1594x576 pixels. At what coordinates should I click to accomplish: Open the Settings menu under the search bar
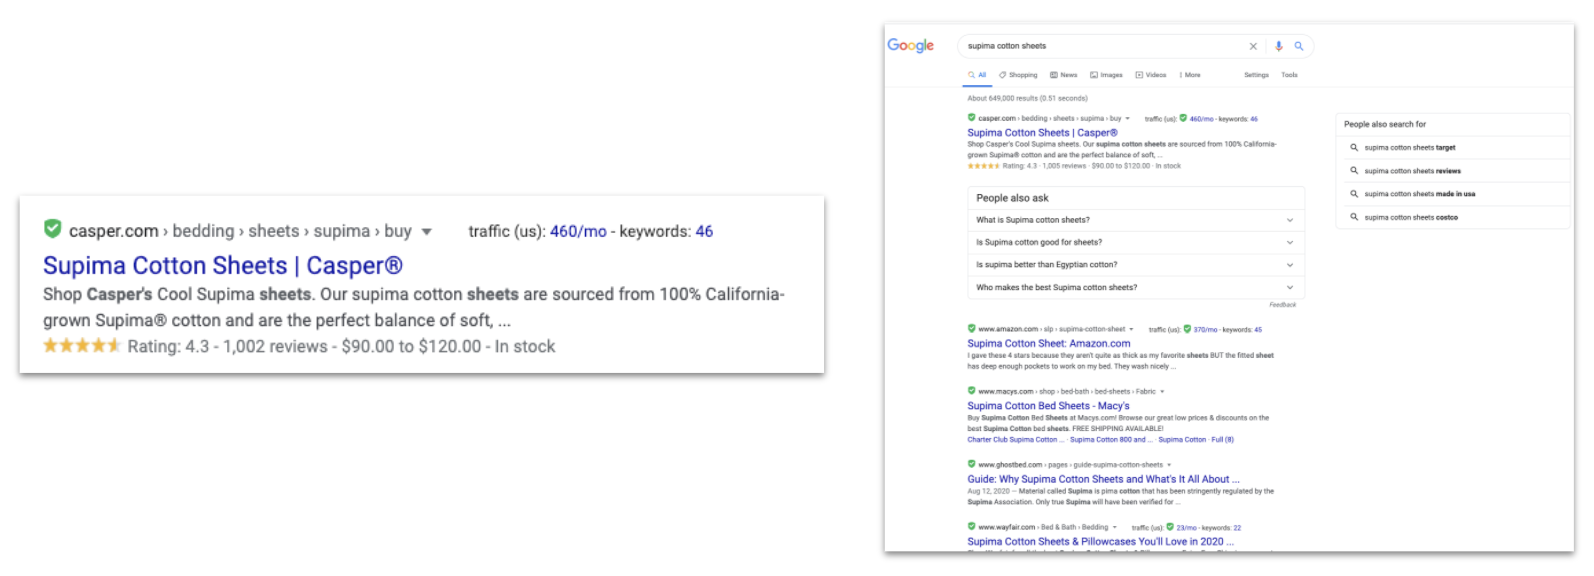pyautogui.click(x=1256, y=75)
